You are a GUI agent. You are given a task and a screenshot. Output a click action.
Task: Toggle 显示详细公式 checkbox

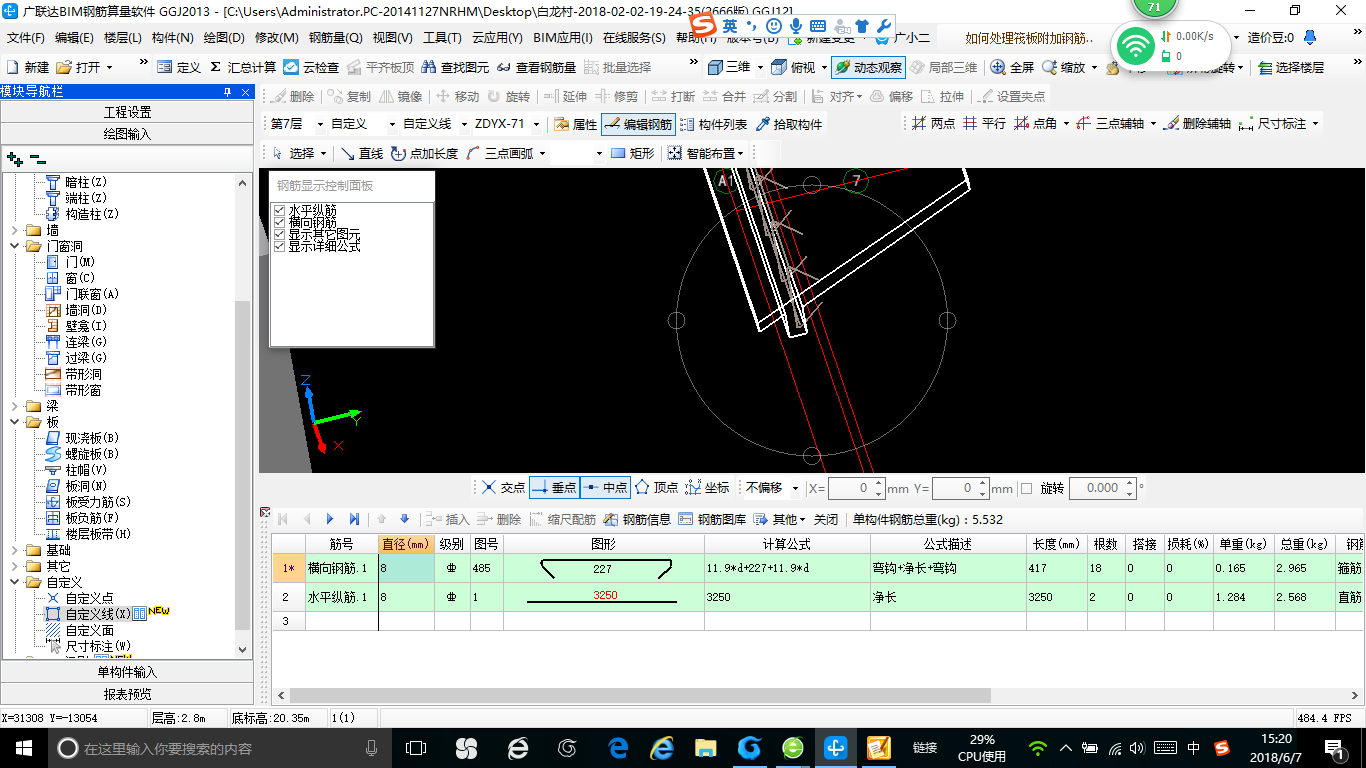[279, 246]
